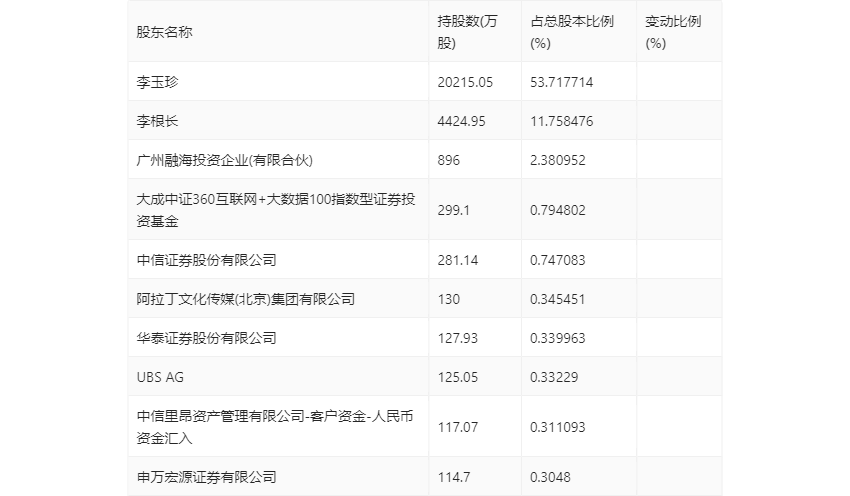Select 大成中证360互联网+大数据100 fund name

click(x=276, y=210)
